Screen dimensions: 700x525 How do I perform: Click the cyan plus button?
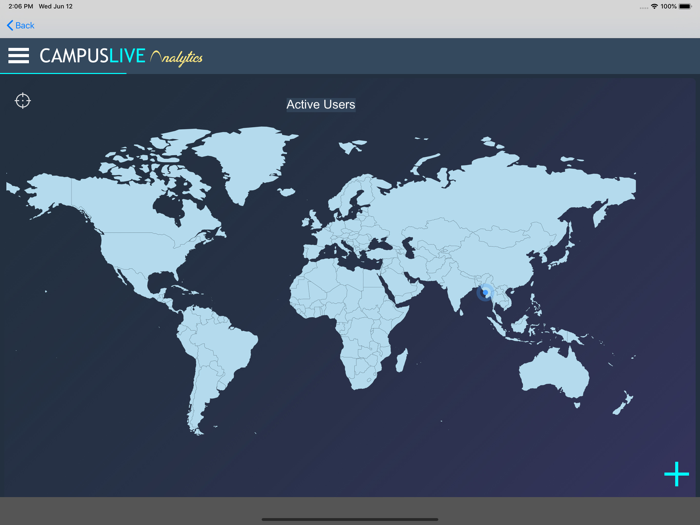pyautogui.click(x=676, y=474)
